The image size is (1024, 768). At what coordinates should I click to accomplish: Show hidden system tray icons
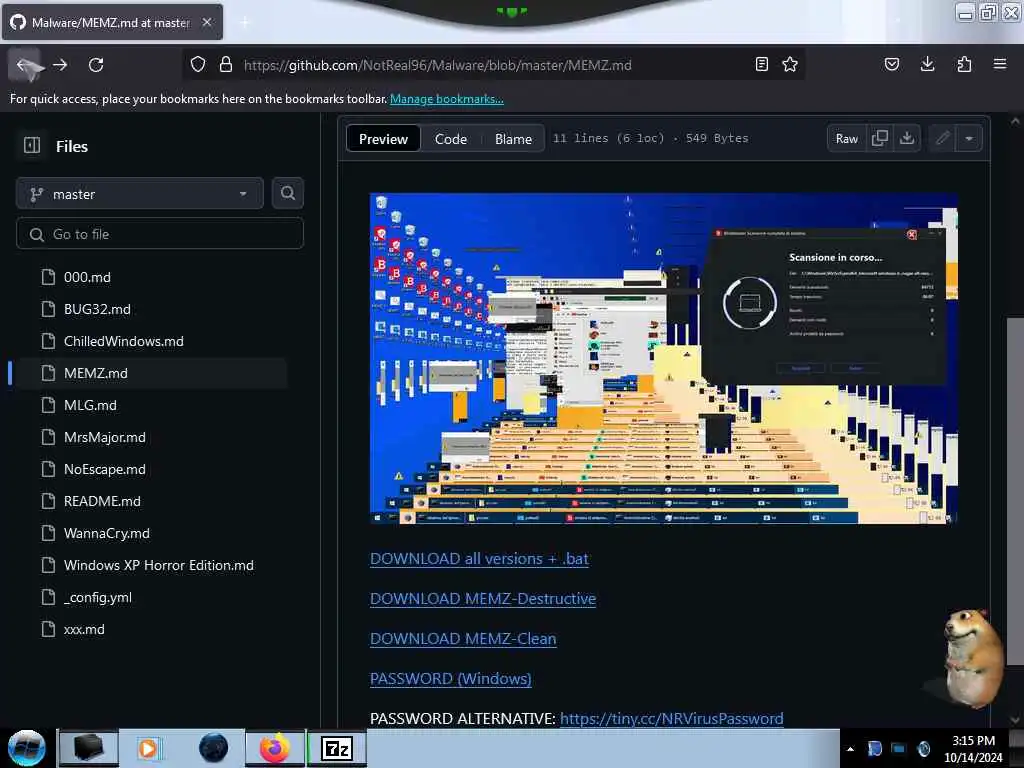[850, 749]
